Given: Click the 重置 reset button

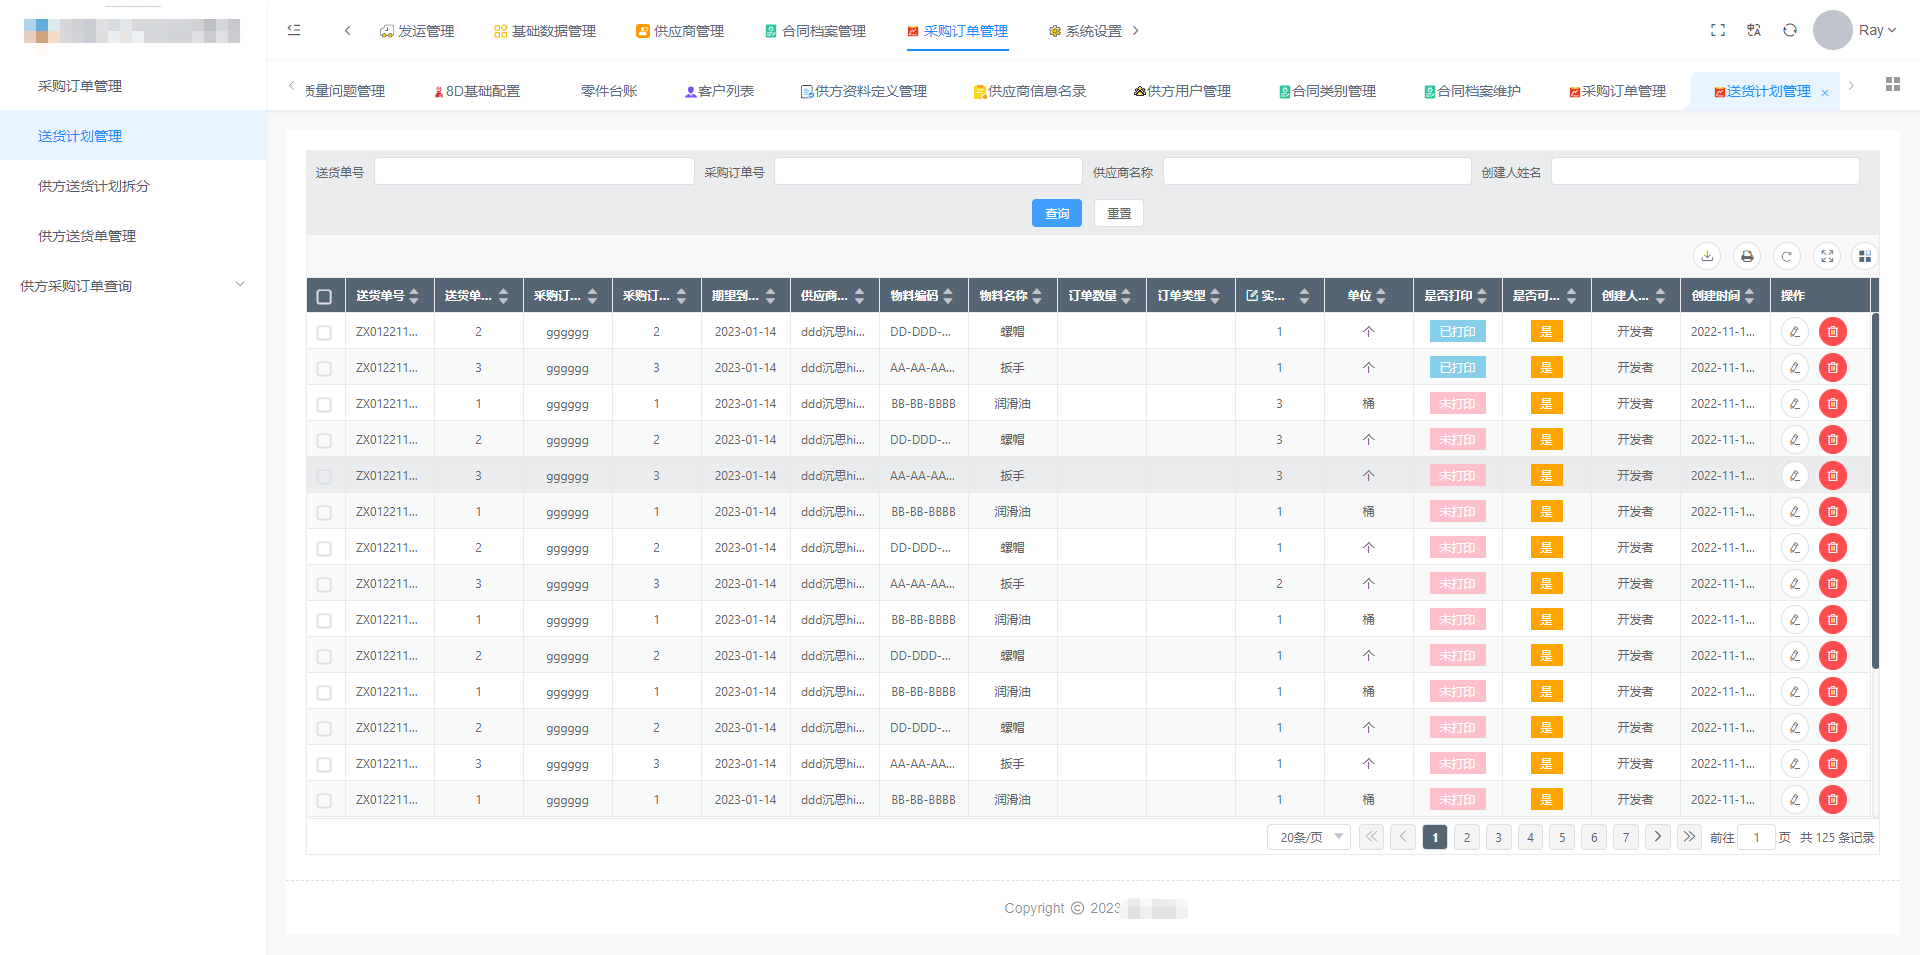Looking at the screenshot, I should (1119, 213).
